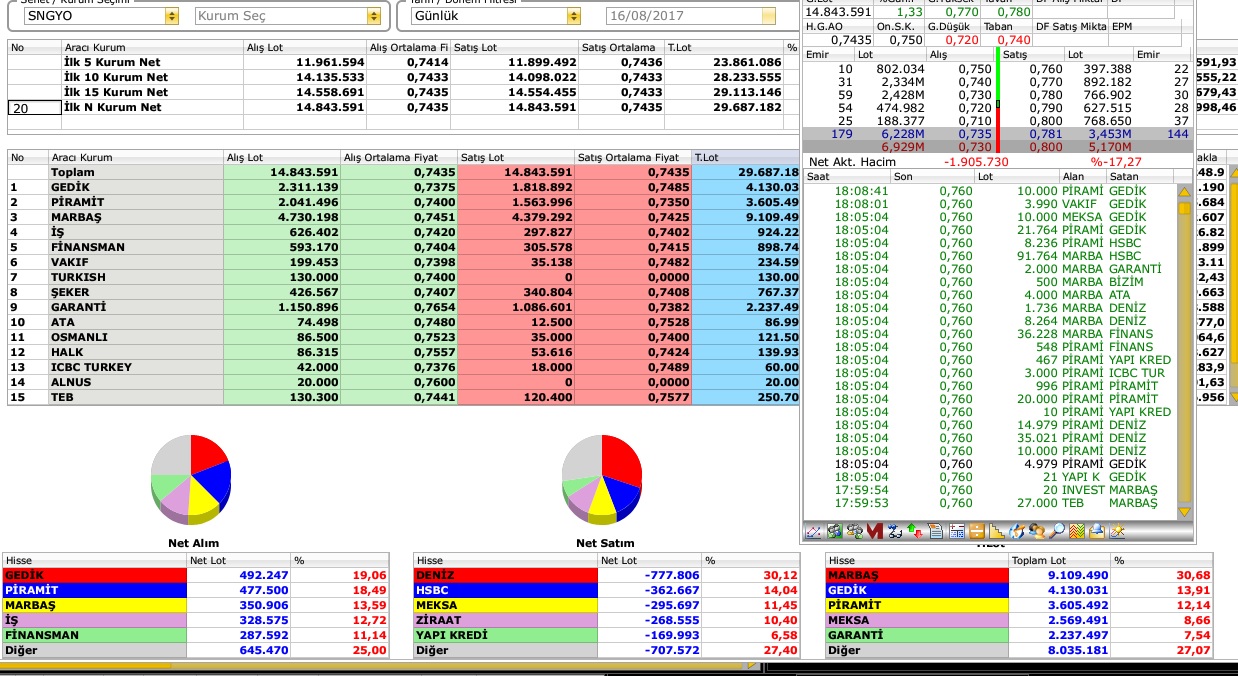The width and height of the screenshot is (1238, 676).
Task: Click trades list scrollbar down arrow
Action: coord(1185,512)
